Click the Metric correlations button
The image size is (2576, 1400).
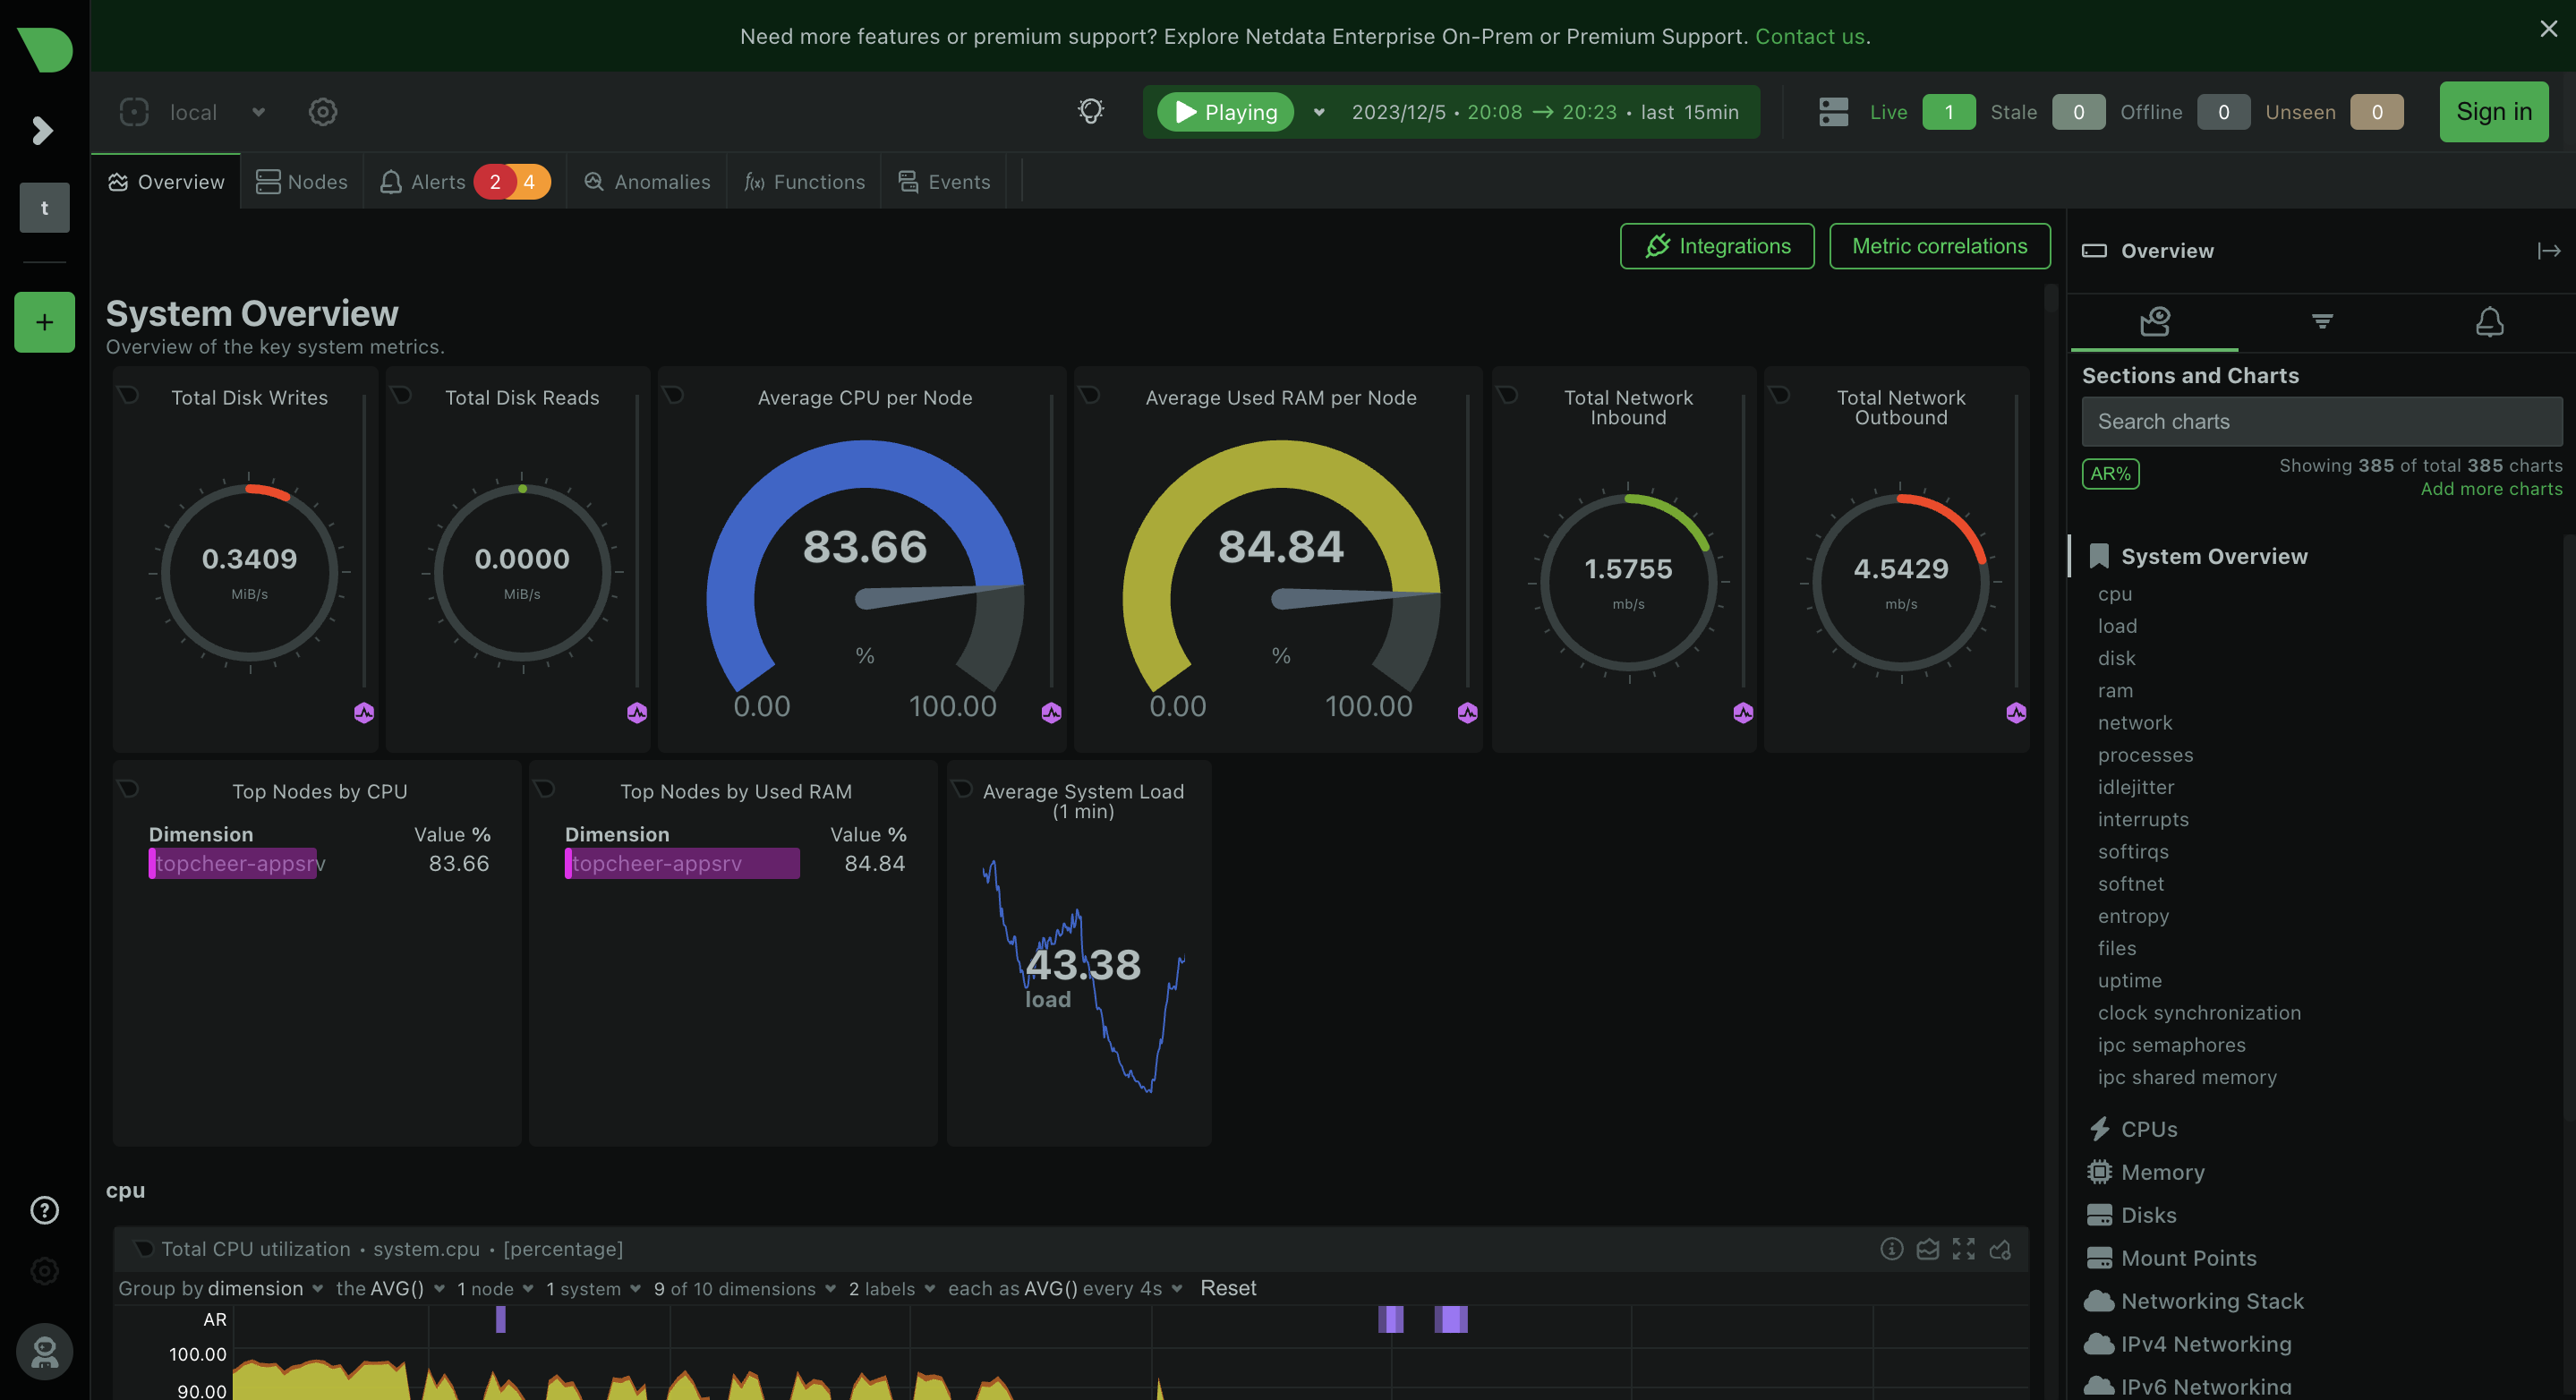tap(1939, 246)
